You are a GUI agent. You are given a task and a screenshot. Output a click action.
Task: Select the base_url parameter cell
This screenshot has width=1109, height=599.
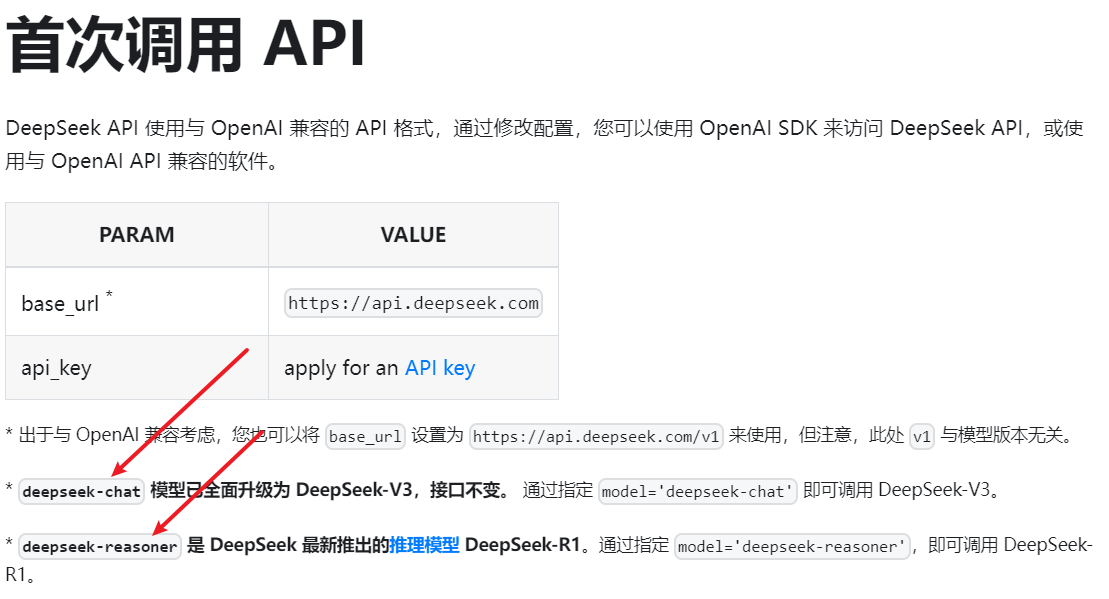tap(137, 302)
